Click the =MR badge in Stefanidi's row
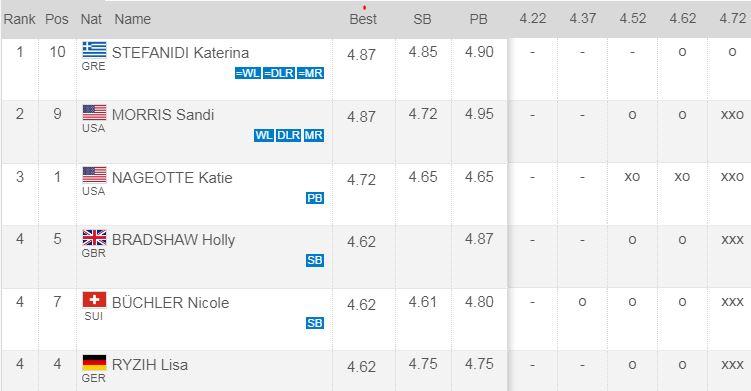 click(x=310, y=73)
